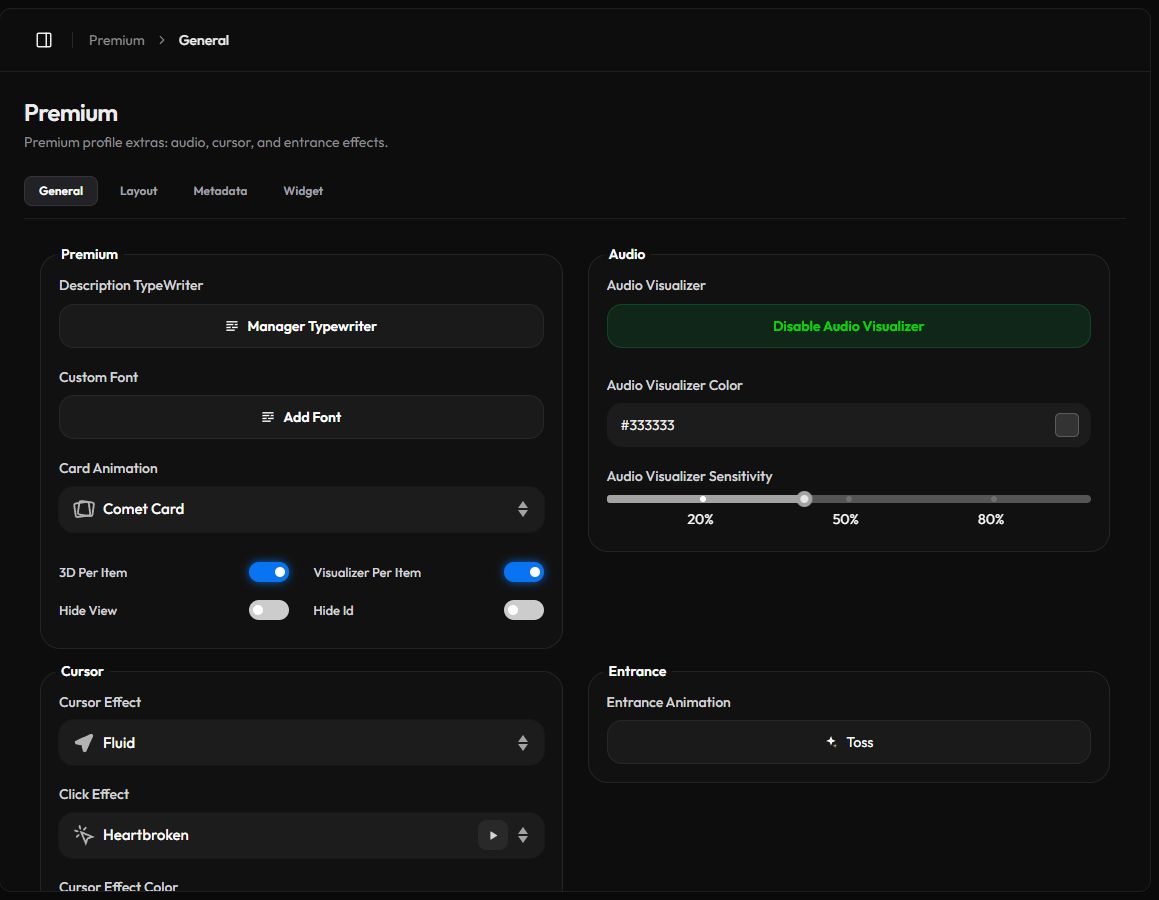Viewport: 1159px width, 900px height.
Task: Click the typewriter lines icon in Manager Typewriter
Action: [x=231, y=326]
